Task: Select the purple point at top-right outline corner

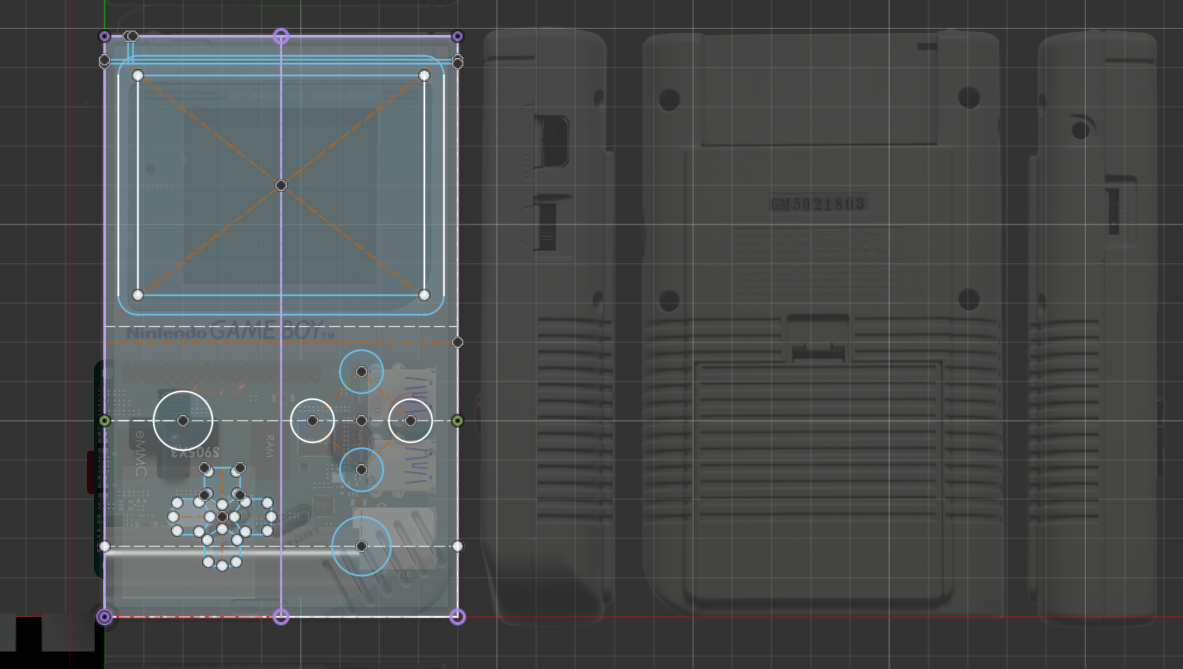Action: (457, 36)
